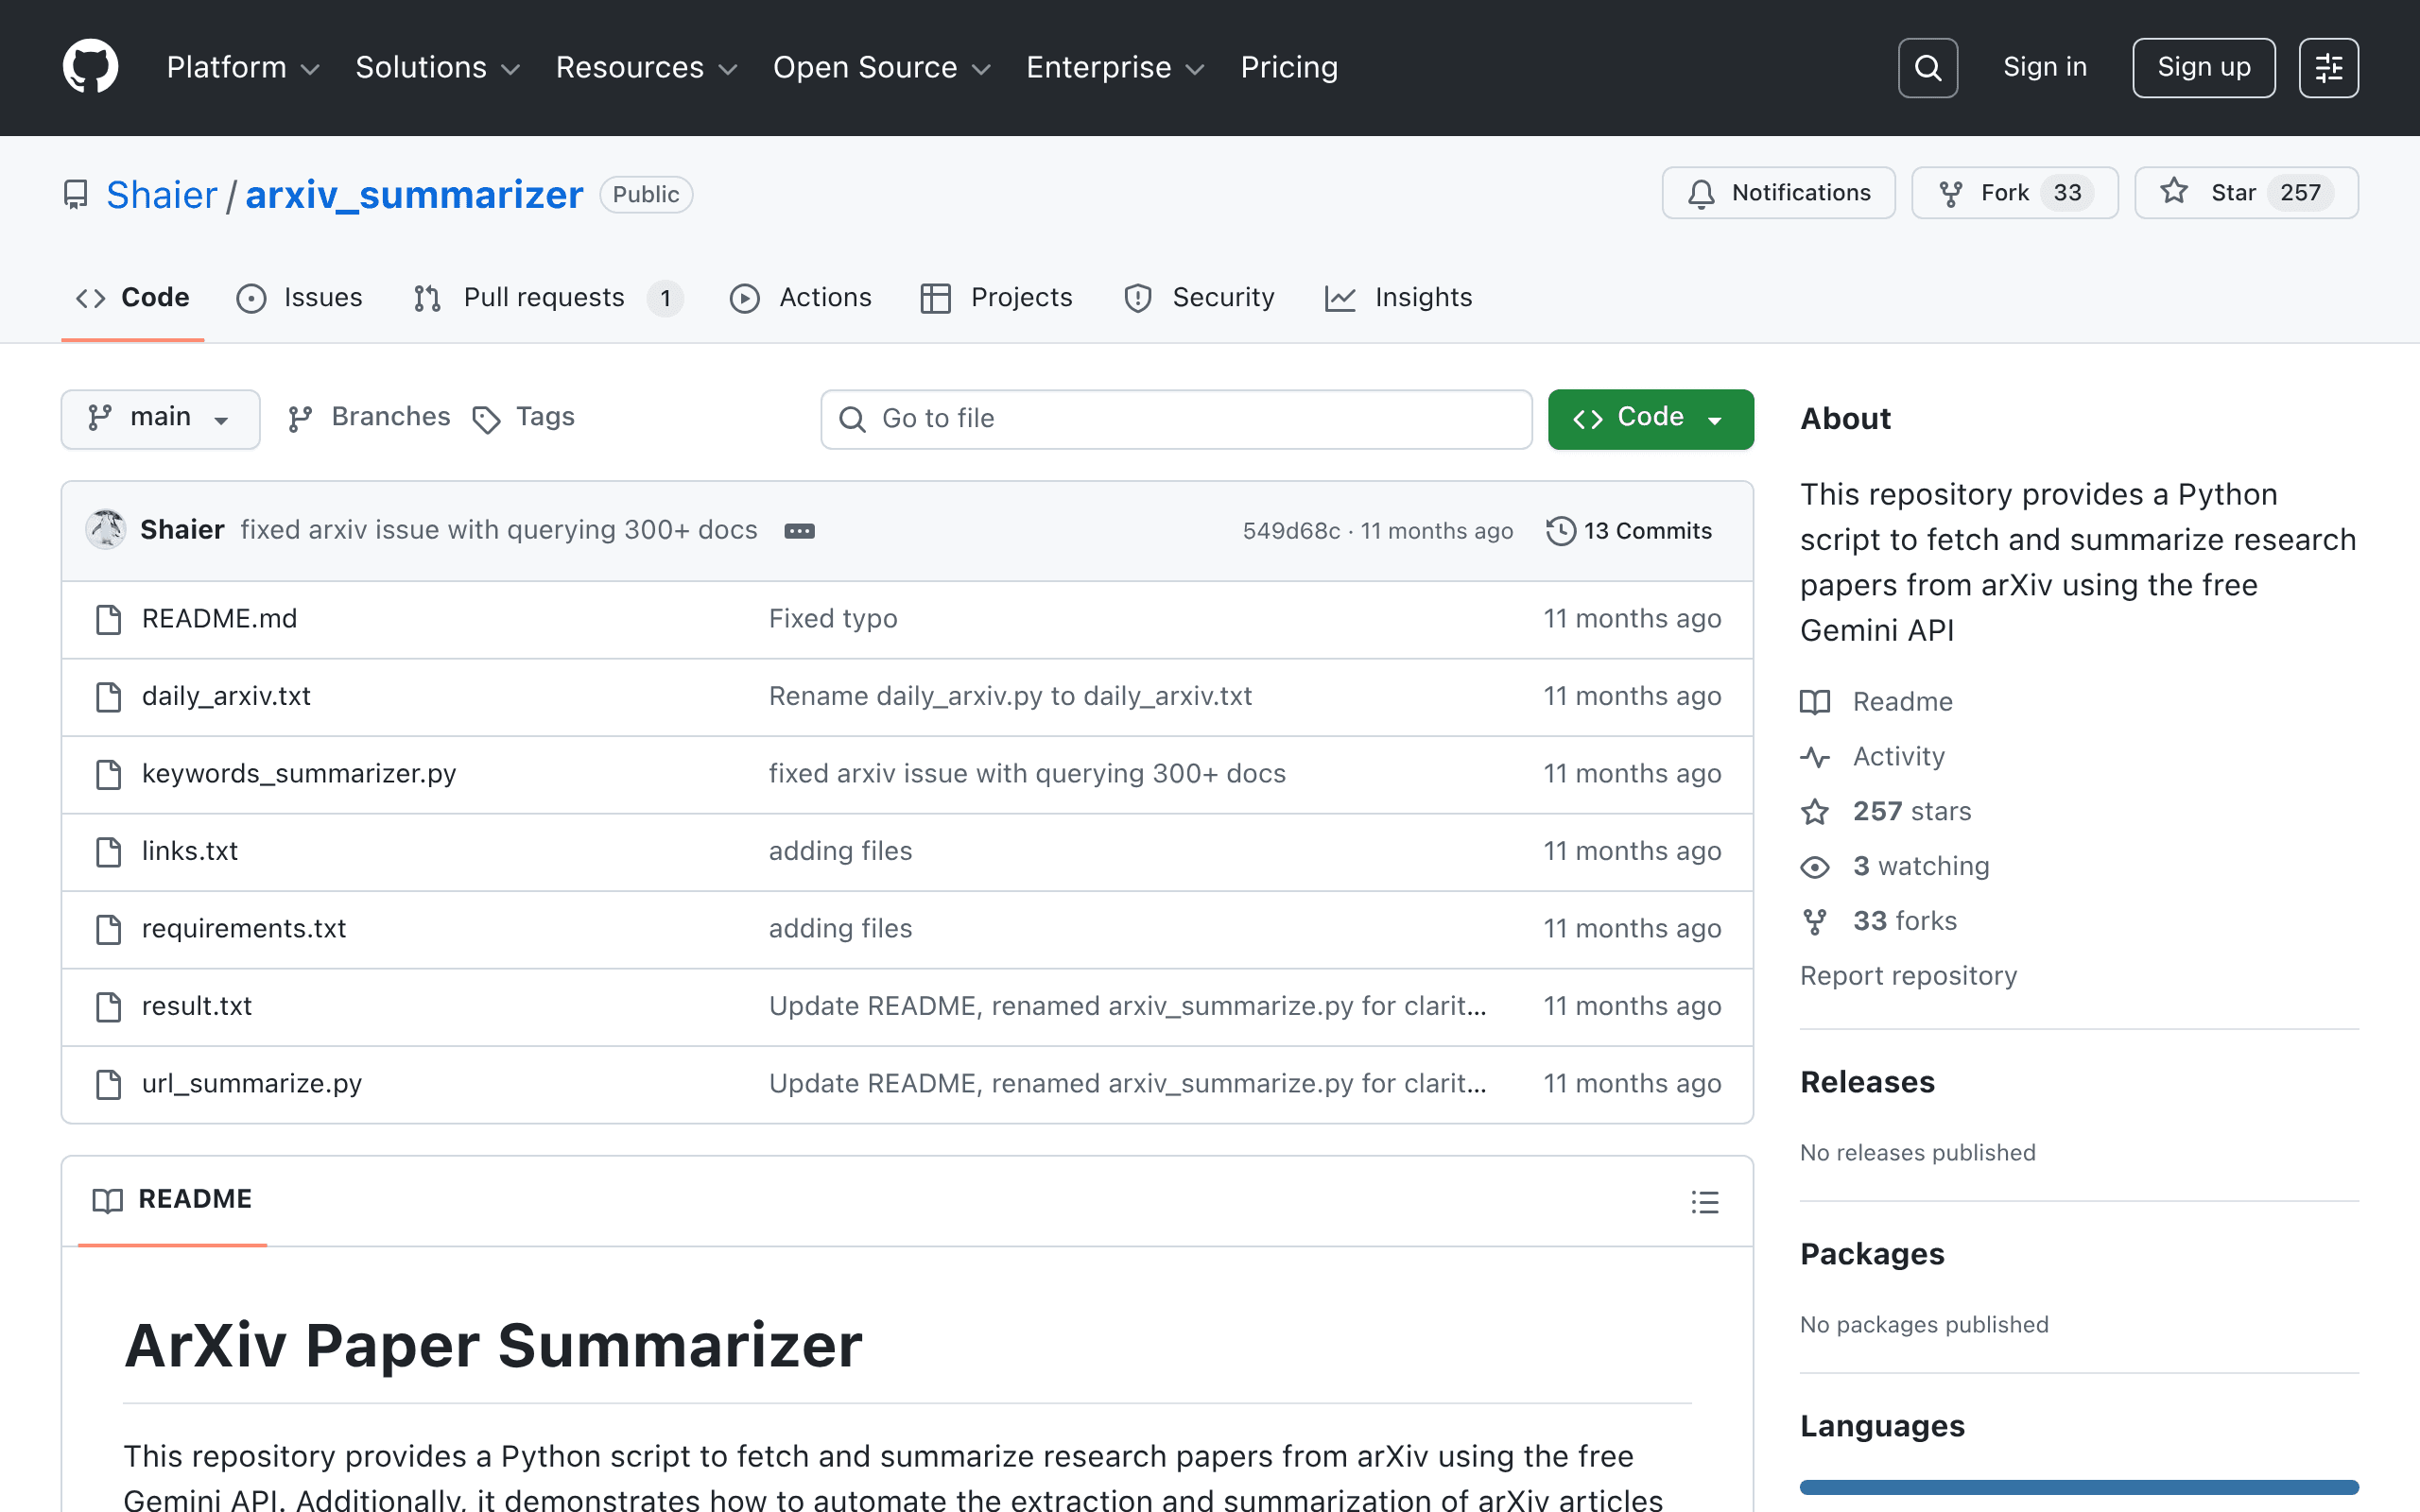Open the 549d68c commit hash link
Image resolution: width=2420 pixels, height=1512 pixels.
pyautogui.click(x=1291, y=531)
